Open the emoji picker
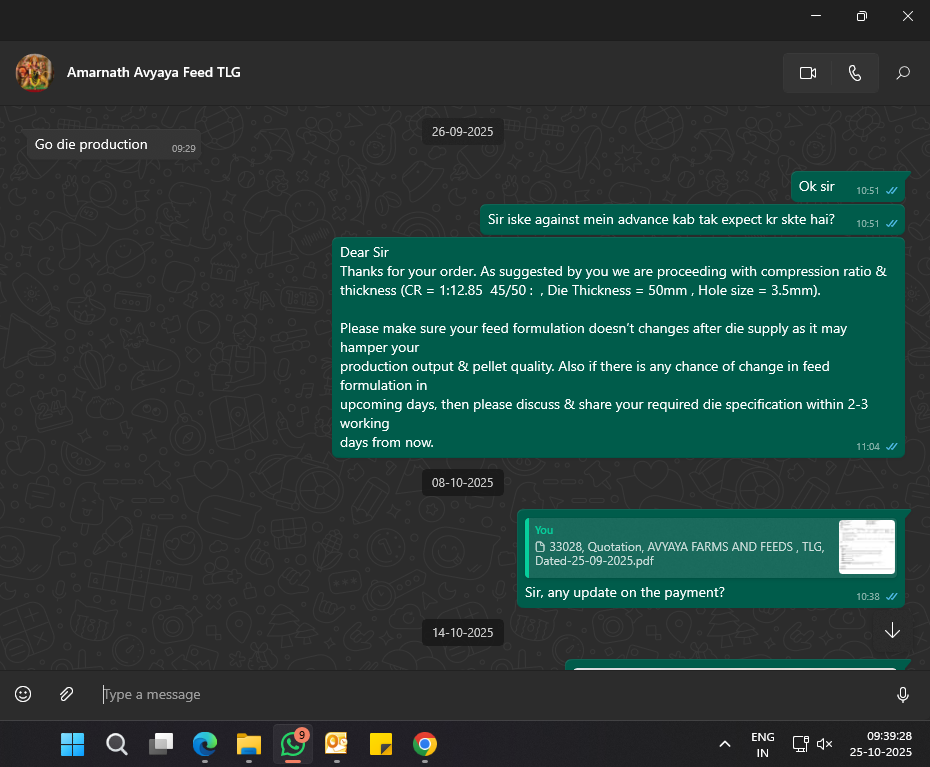The image size is (930, 767). coord(23,694)
